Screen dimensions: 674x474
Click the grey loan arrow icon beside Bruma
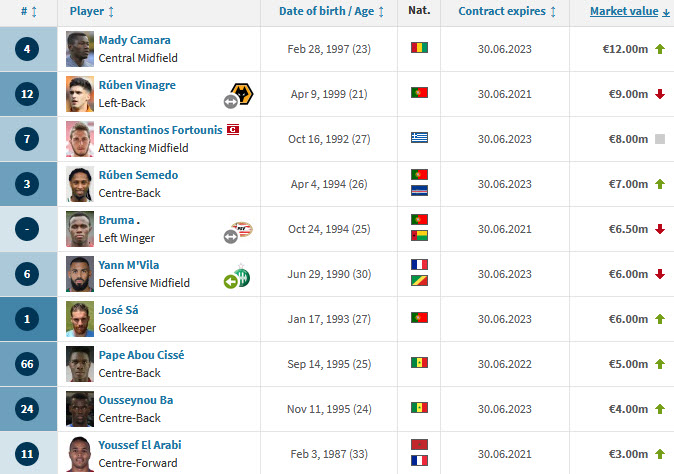(x=231, y=236)
